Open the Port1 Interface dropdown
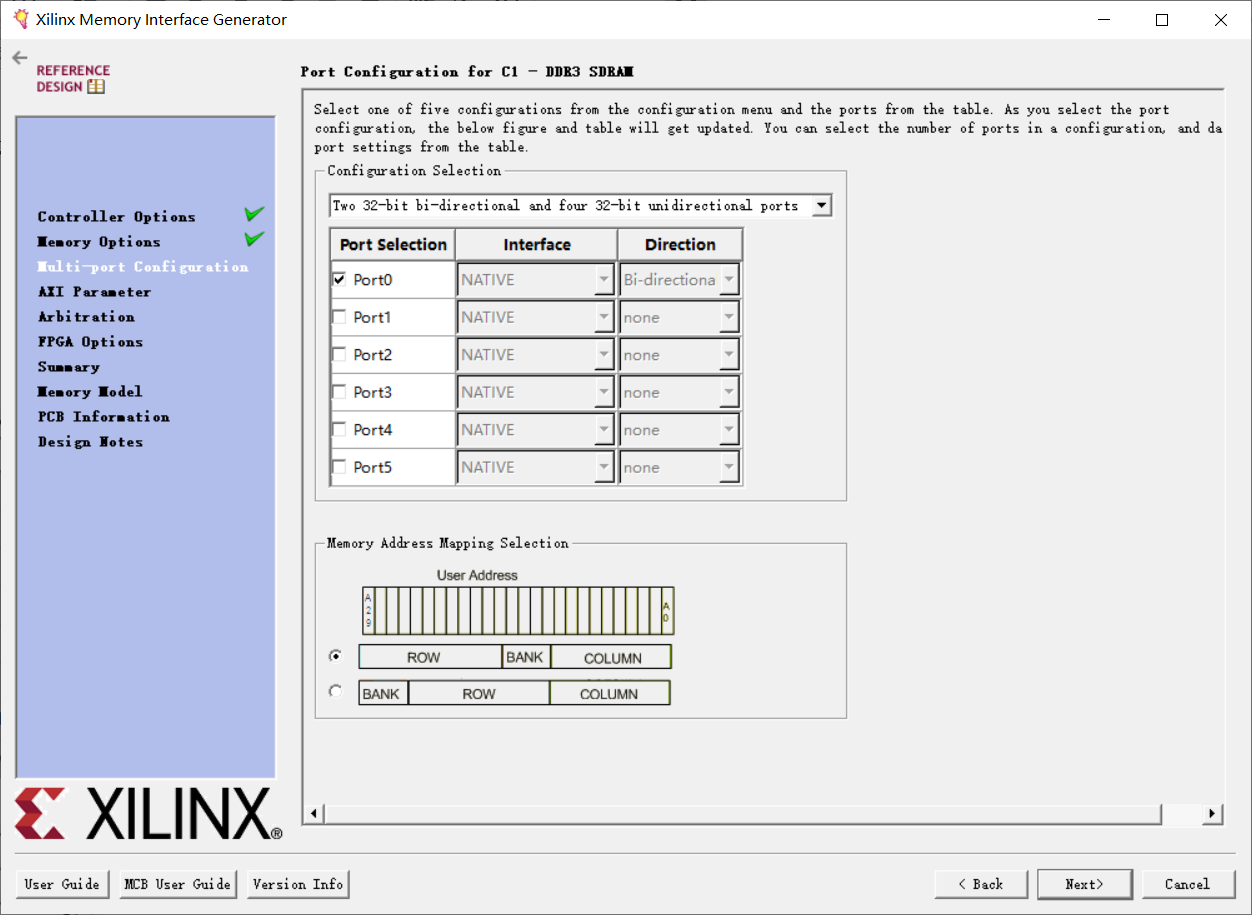Viewport: 1252px width, 915px height. click(x=536, y=317)
